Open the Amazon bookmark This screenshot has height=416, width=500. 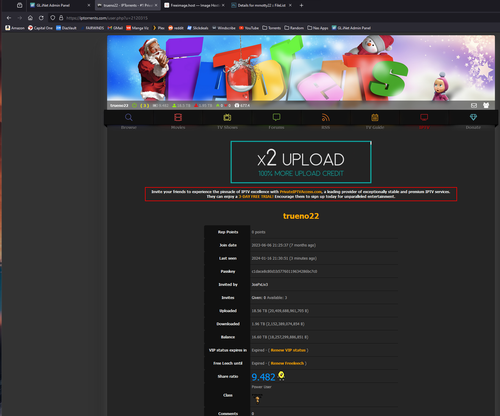pos(15,28)
